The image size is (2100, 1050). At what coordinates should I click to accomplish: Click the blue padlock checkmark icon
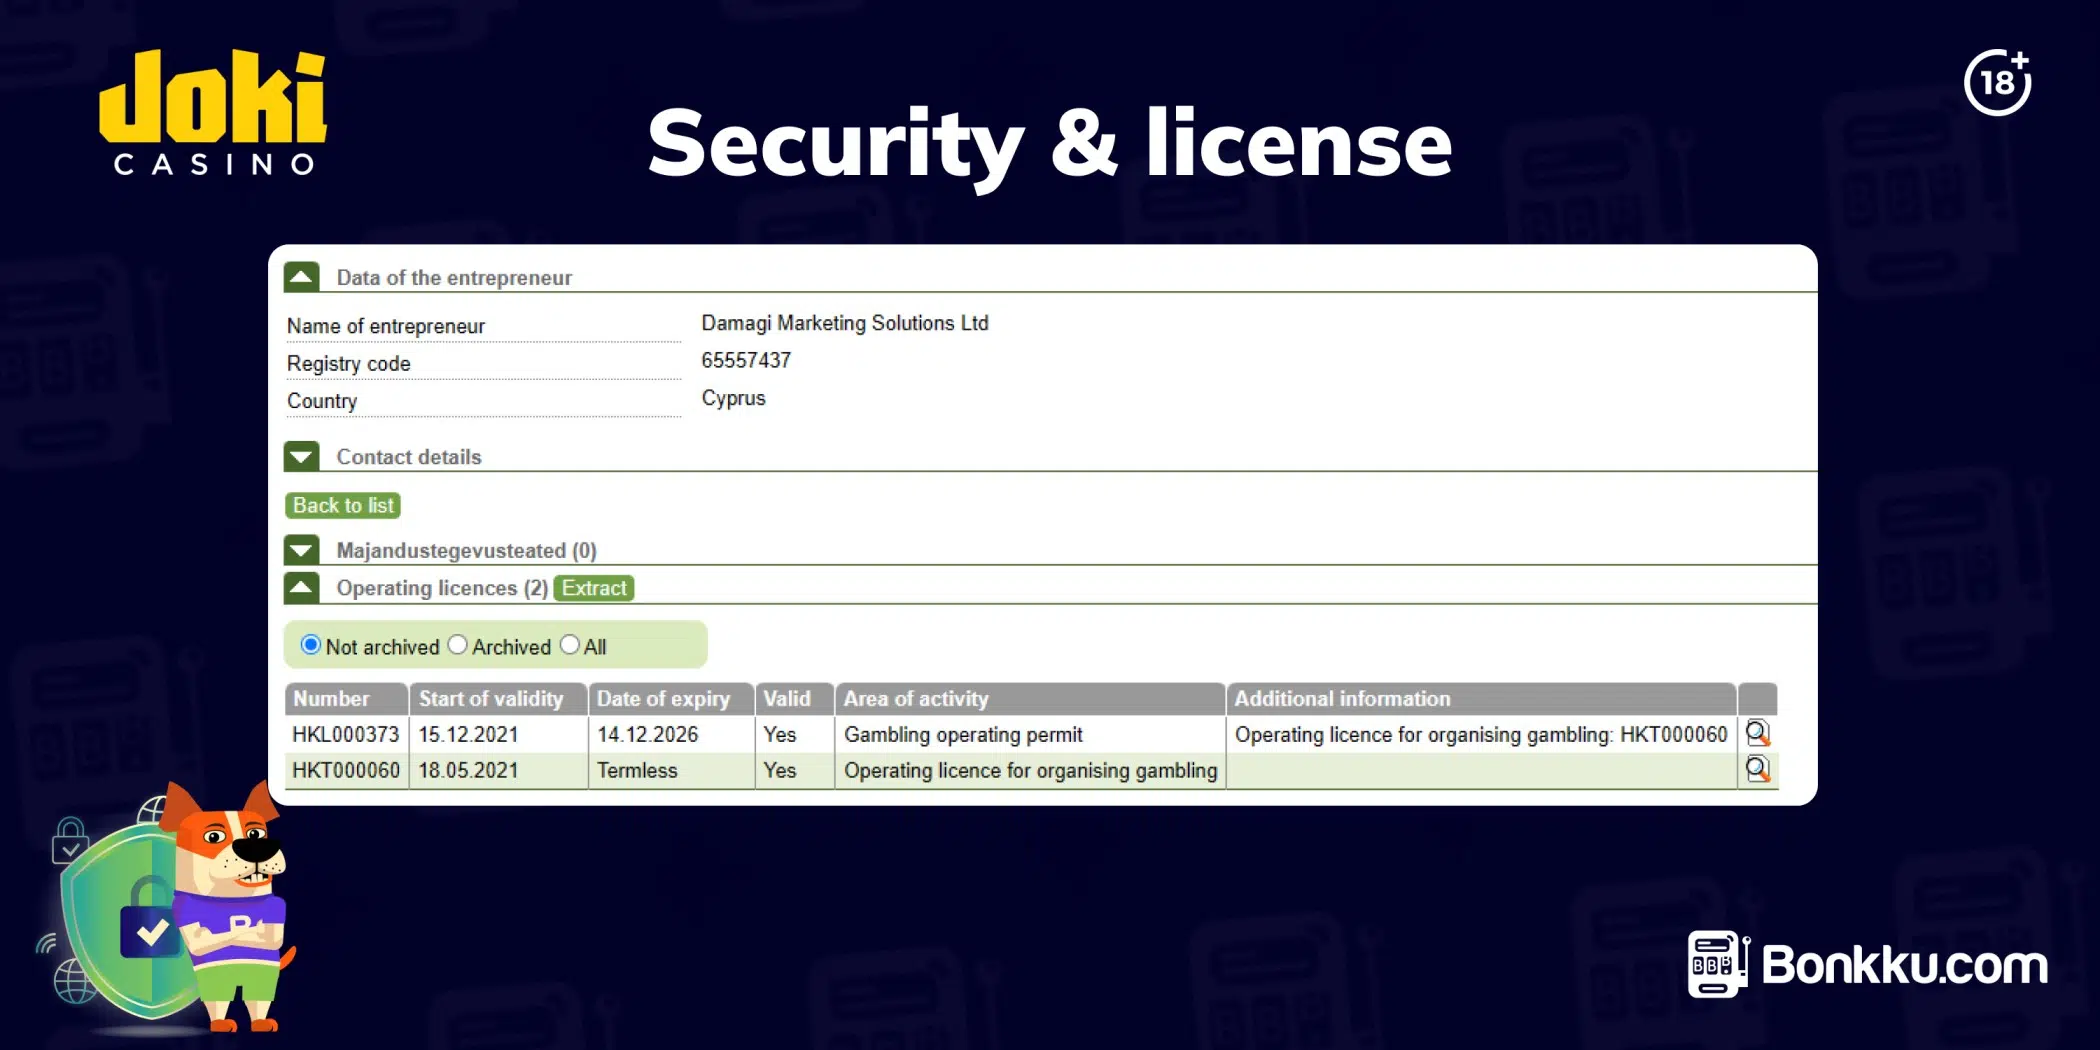coord(150,930)
